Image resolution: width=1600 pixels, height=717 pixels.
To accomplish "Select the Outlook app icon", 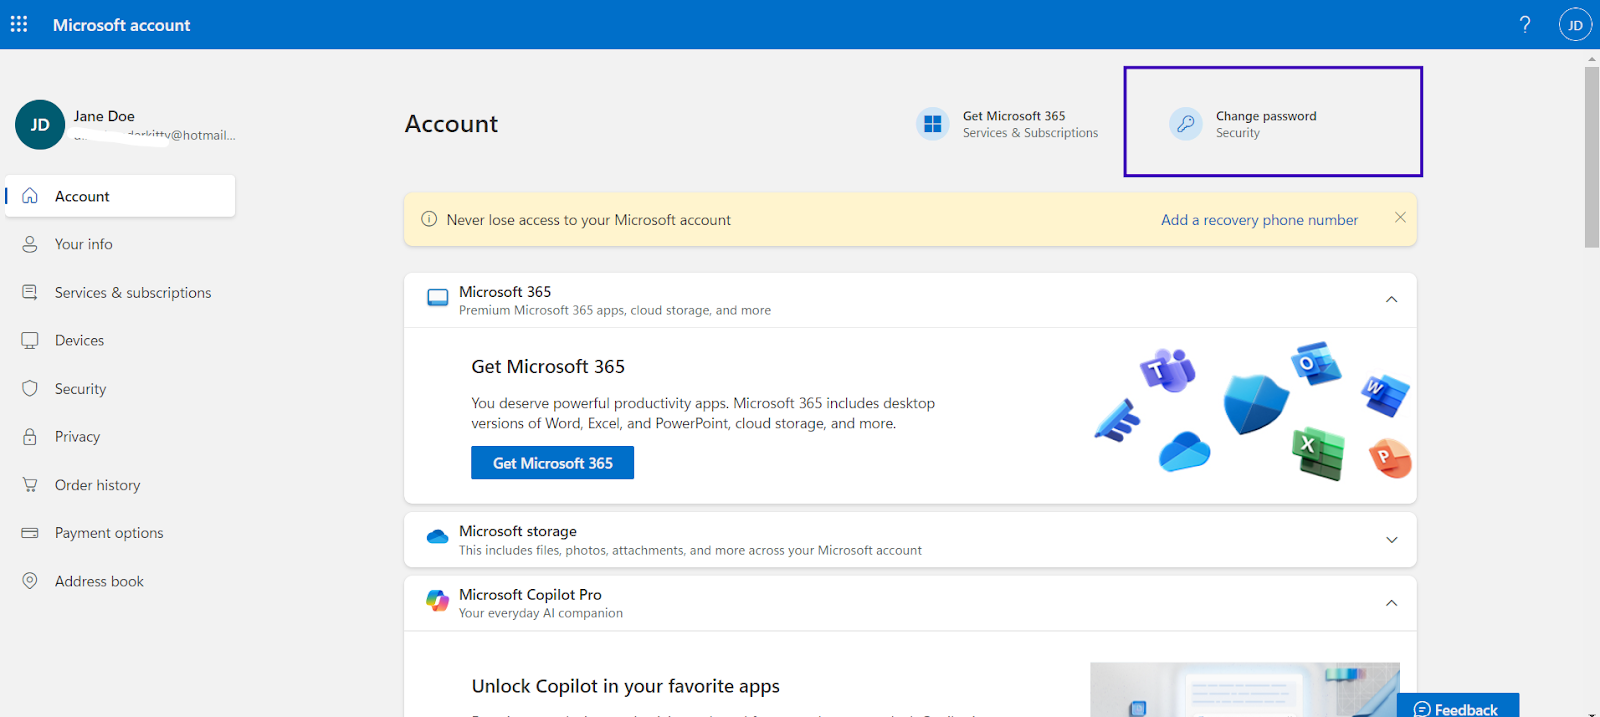I will 1316,363.
